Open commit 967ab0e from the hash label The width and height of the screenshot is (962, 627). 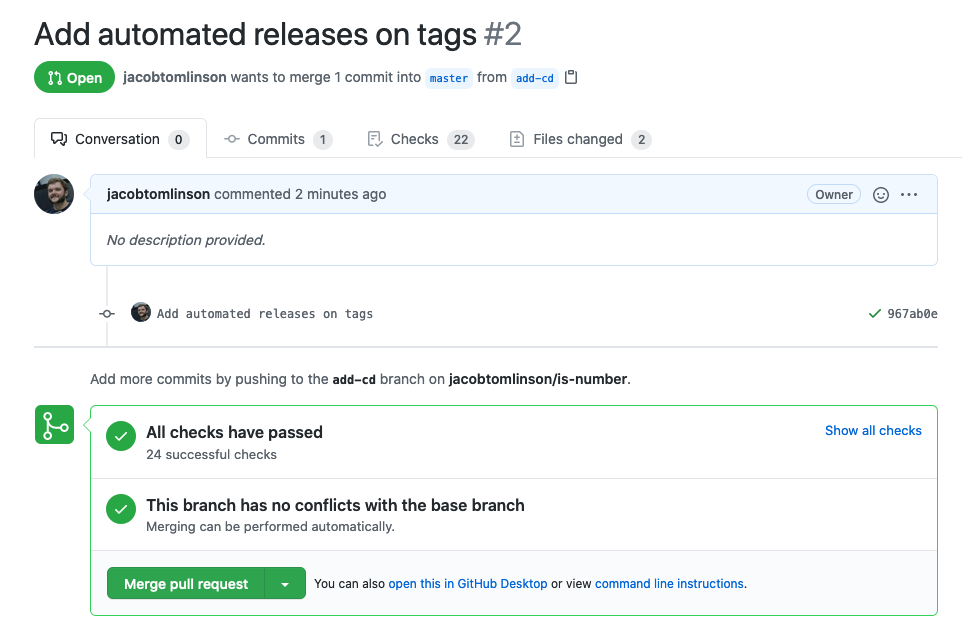click(x=910, y=313)
